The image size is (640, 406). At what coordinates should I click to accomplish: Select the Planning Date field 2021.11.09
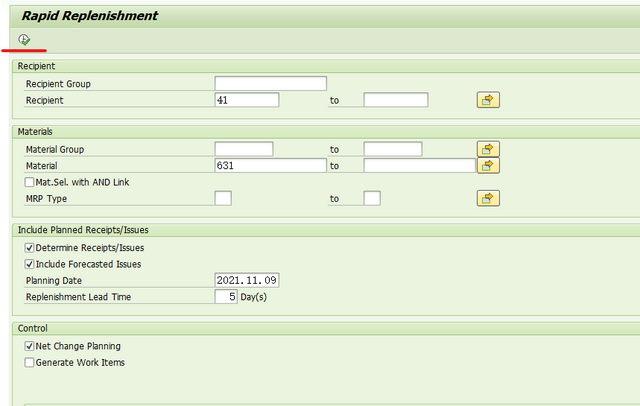point(247,280)
